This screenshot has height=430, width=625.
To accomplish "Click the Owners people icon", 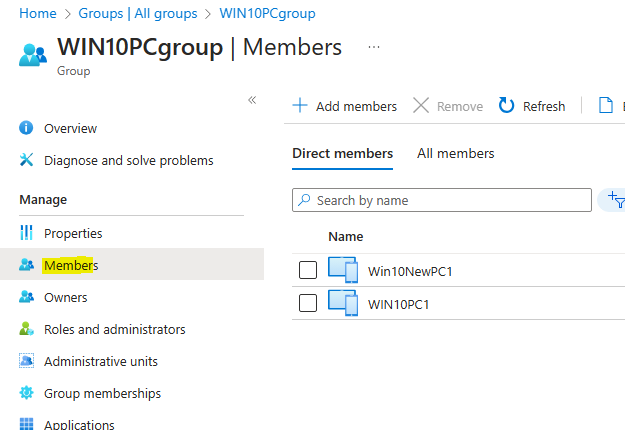I will click(26, 297).
